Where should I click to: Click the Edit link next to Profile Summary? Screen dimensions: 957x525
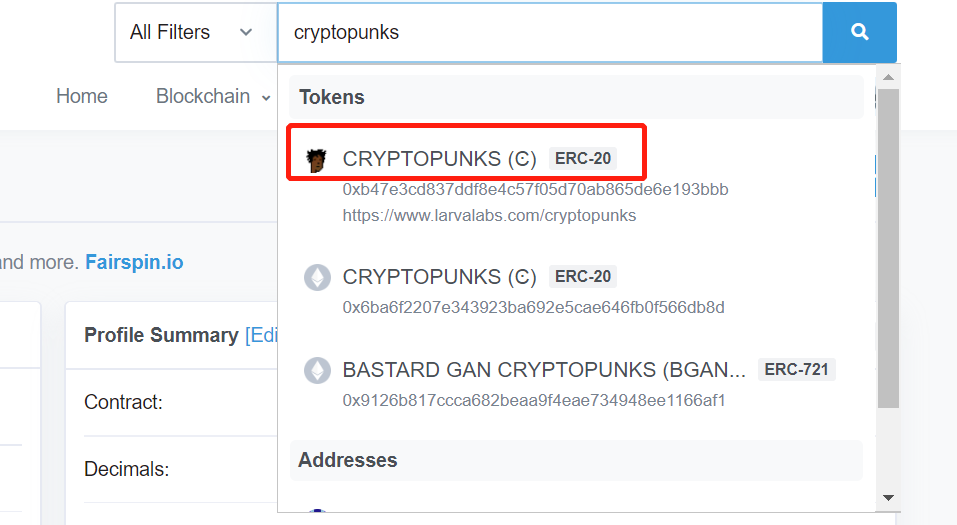pyautogui.click(x=261, y=335)
